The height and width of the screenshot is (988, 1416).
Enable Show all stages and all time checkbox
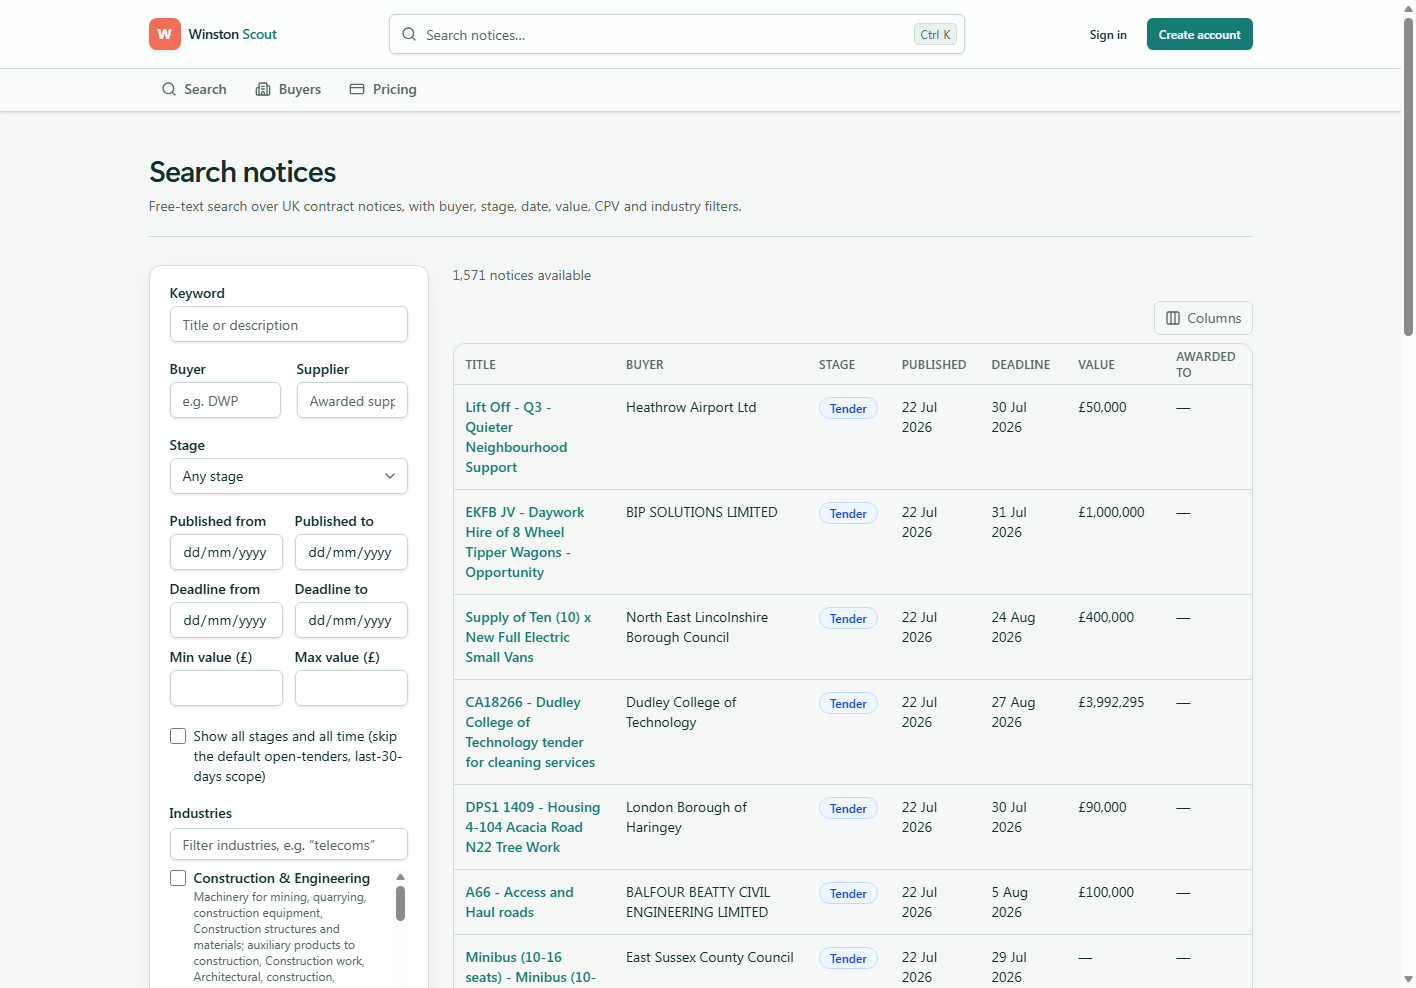click(178, 736)
